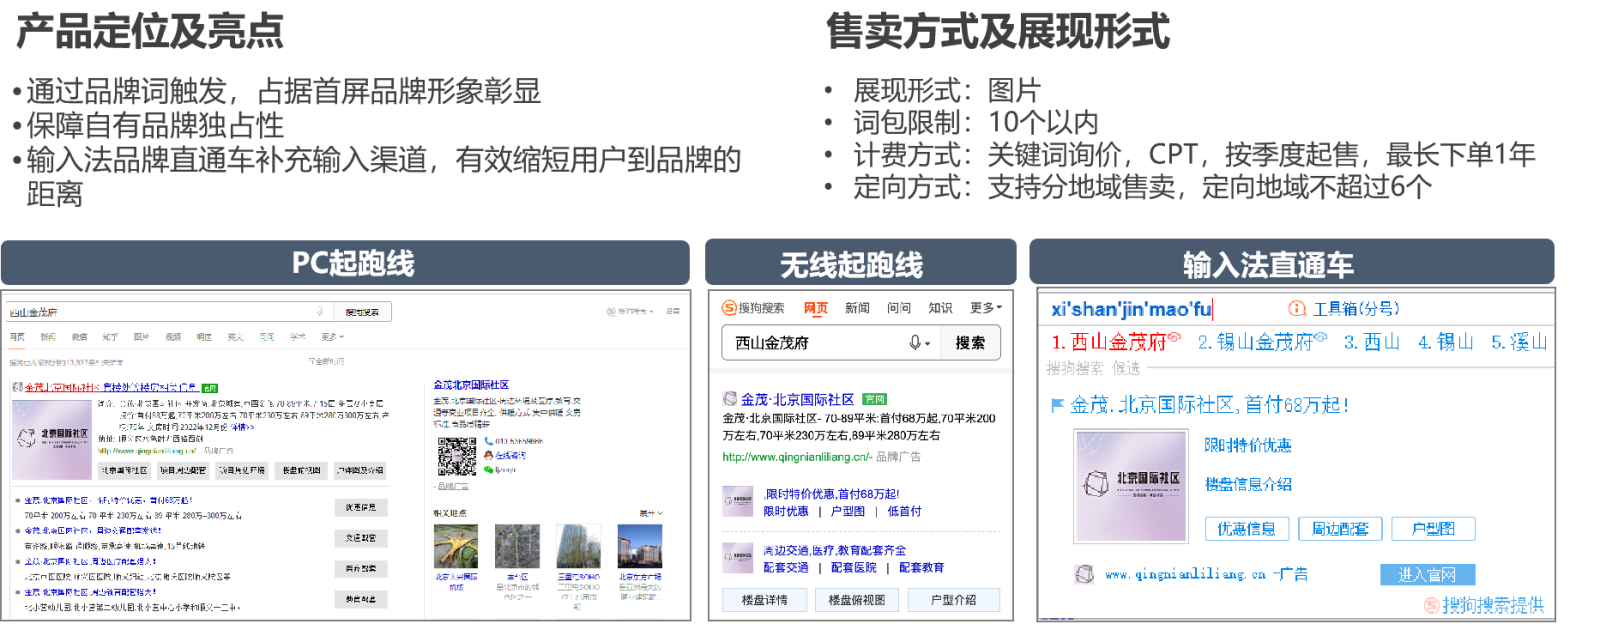The image size is (1600, 624).
Task: Click the phone number icon in the PC right panel
Action: click(x=489, y=441)
